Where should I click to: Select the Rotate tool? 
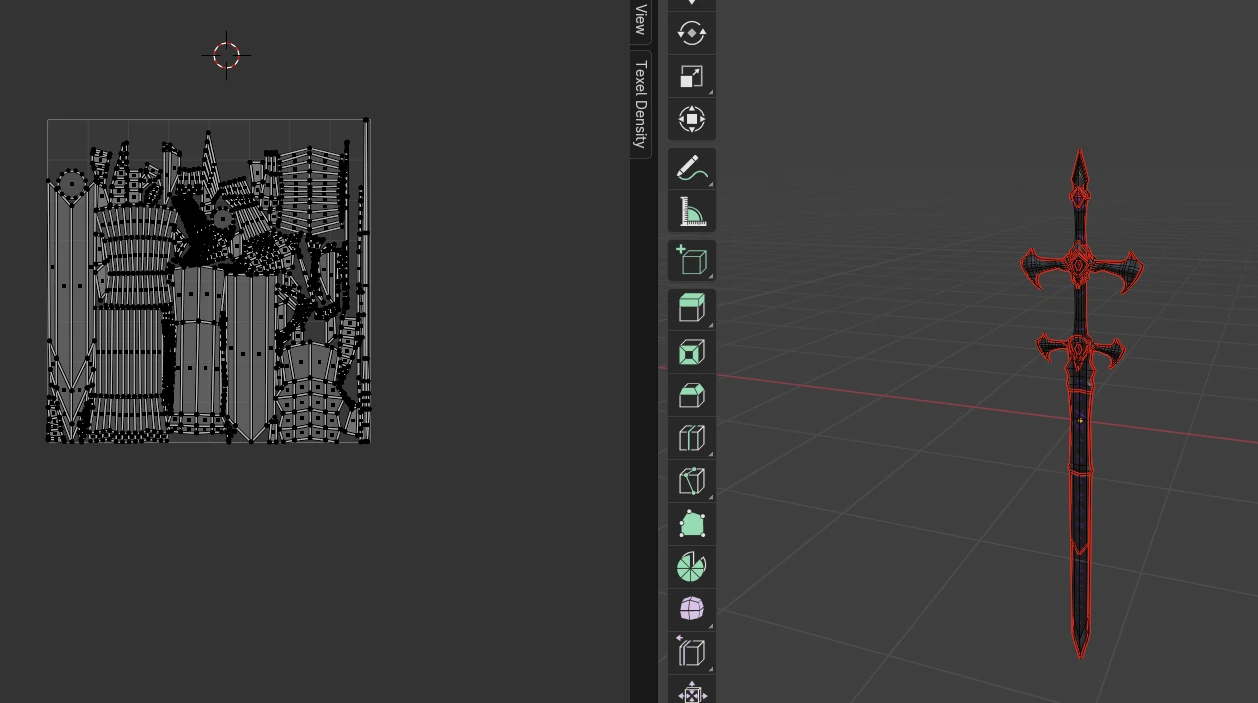click(x=691, y=33)
